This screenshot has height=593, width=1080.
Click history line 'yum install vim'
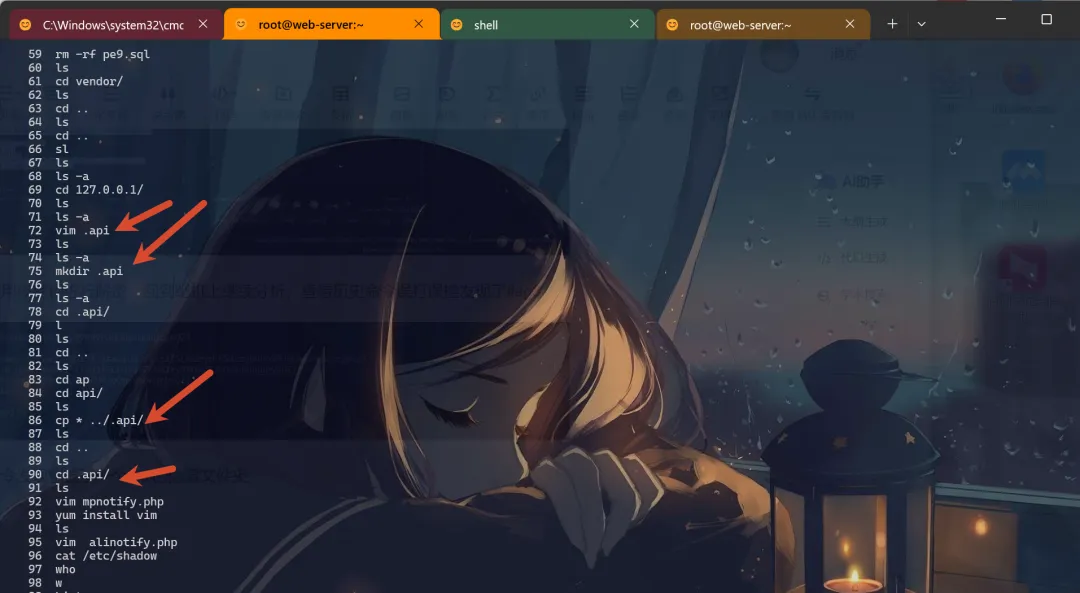(x=106, y=514)
